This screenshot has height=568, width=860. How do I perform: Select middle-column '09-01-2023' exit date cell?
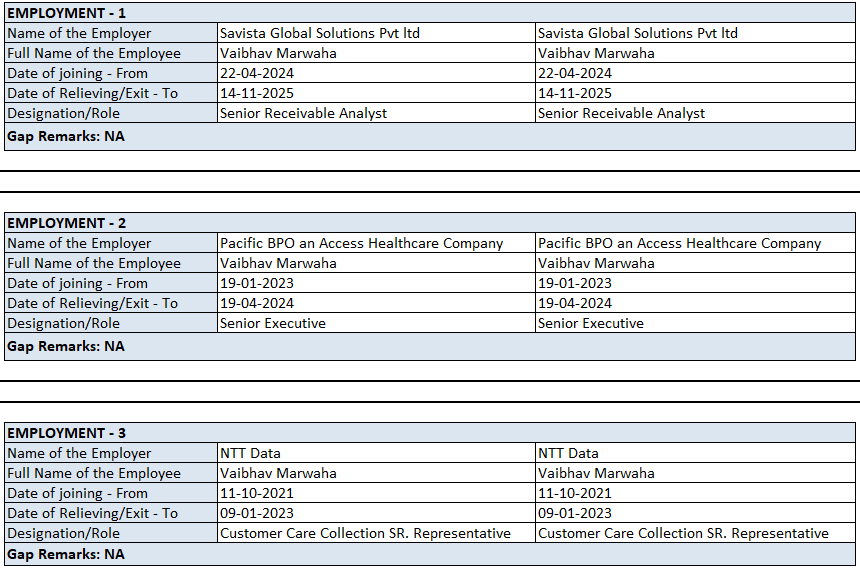[376, 513]
